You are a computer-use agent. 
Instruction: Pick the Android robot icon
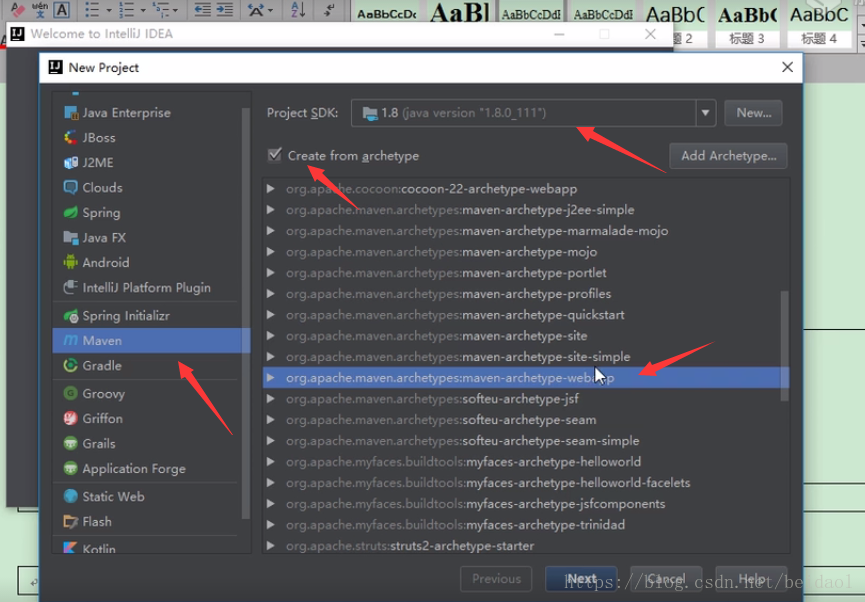coord(71,262)
